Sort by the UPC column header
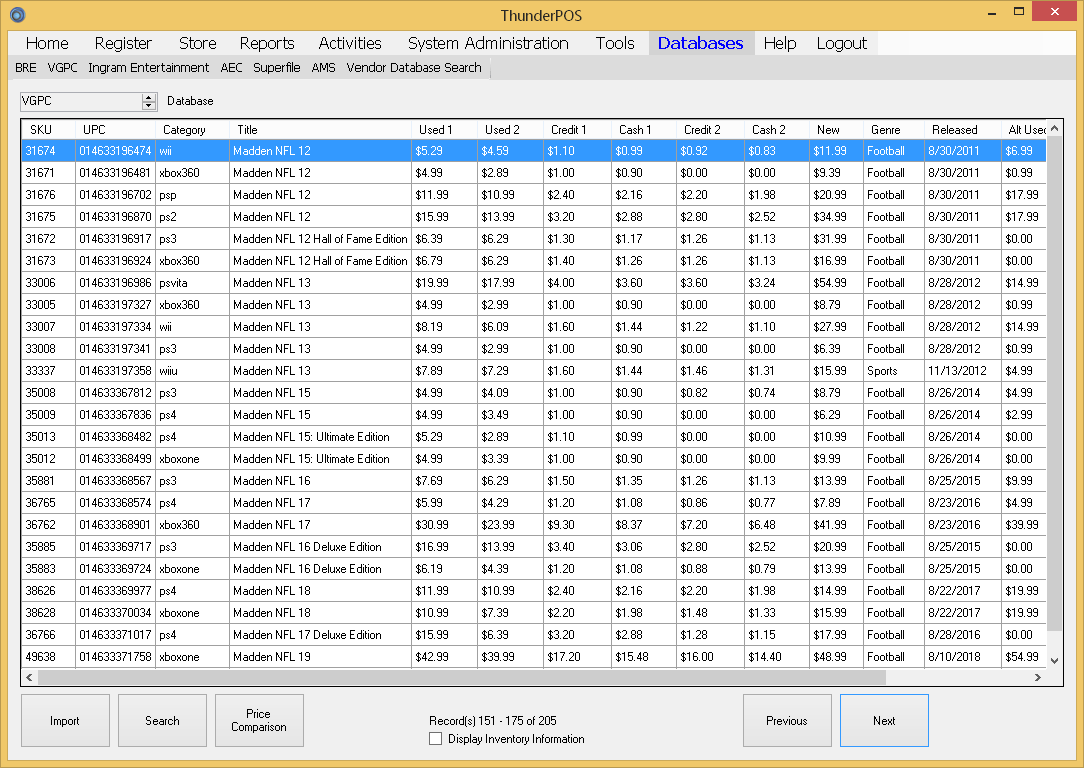Viewport: 1084px width, 768px height. 115,129
